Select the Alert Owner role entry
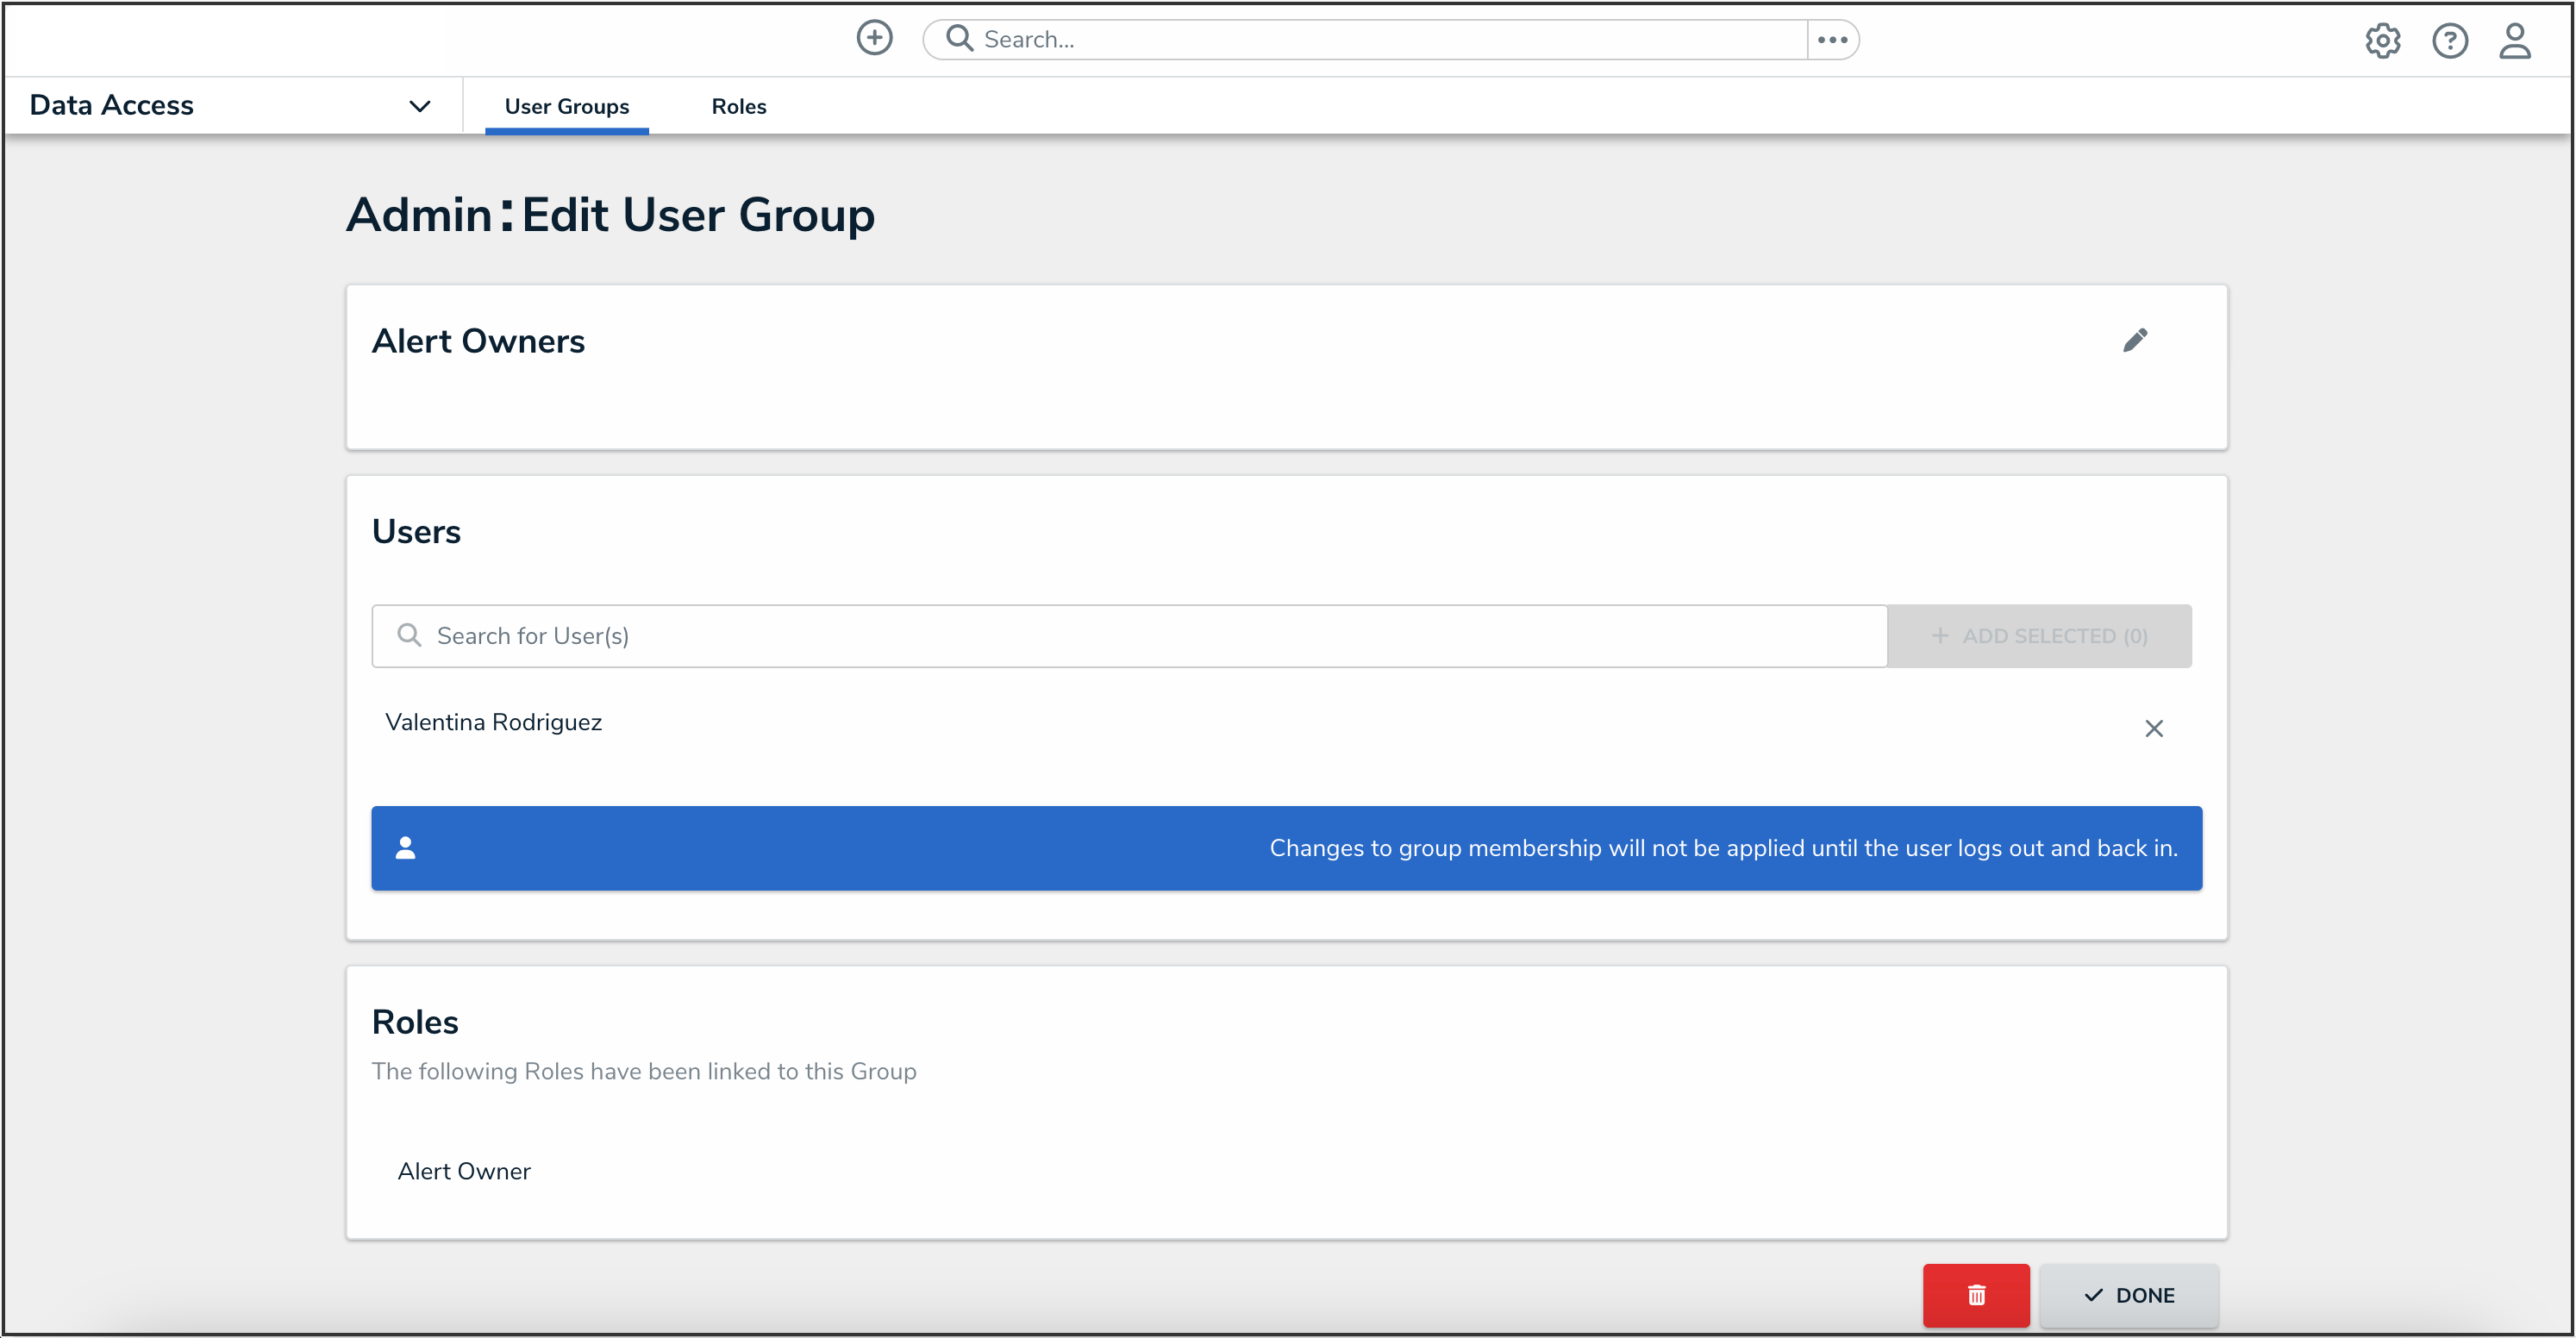Viewport: 2576px width, 1338px height. tap(464, 1170)
